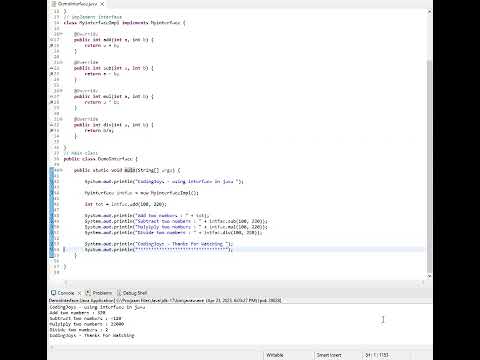Click the return a/b statement

[99, 130]
